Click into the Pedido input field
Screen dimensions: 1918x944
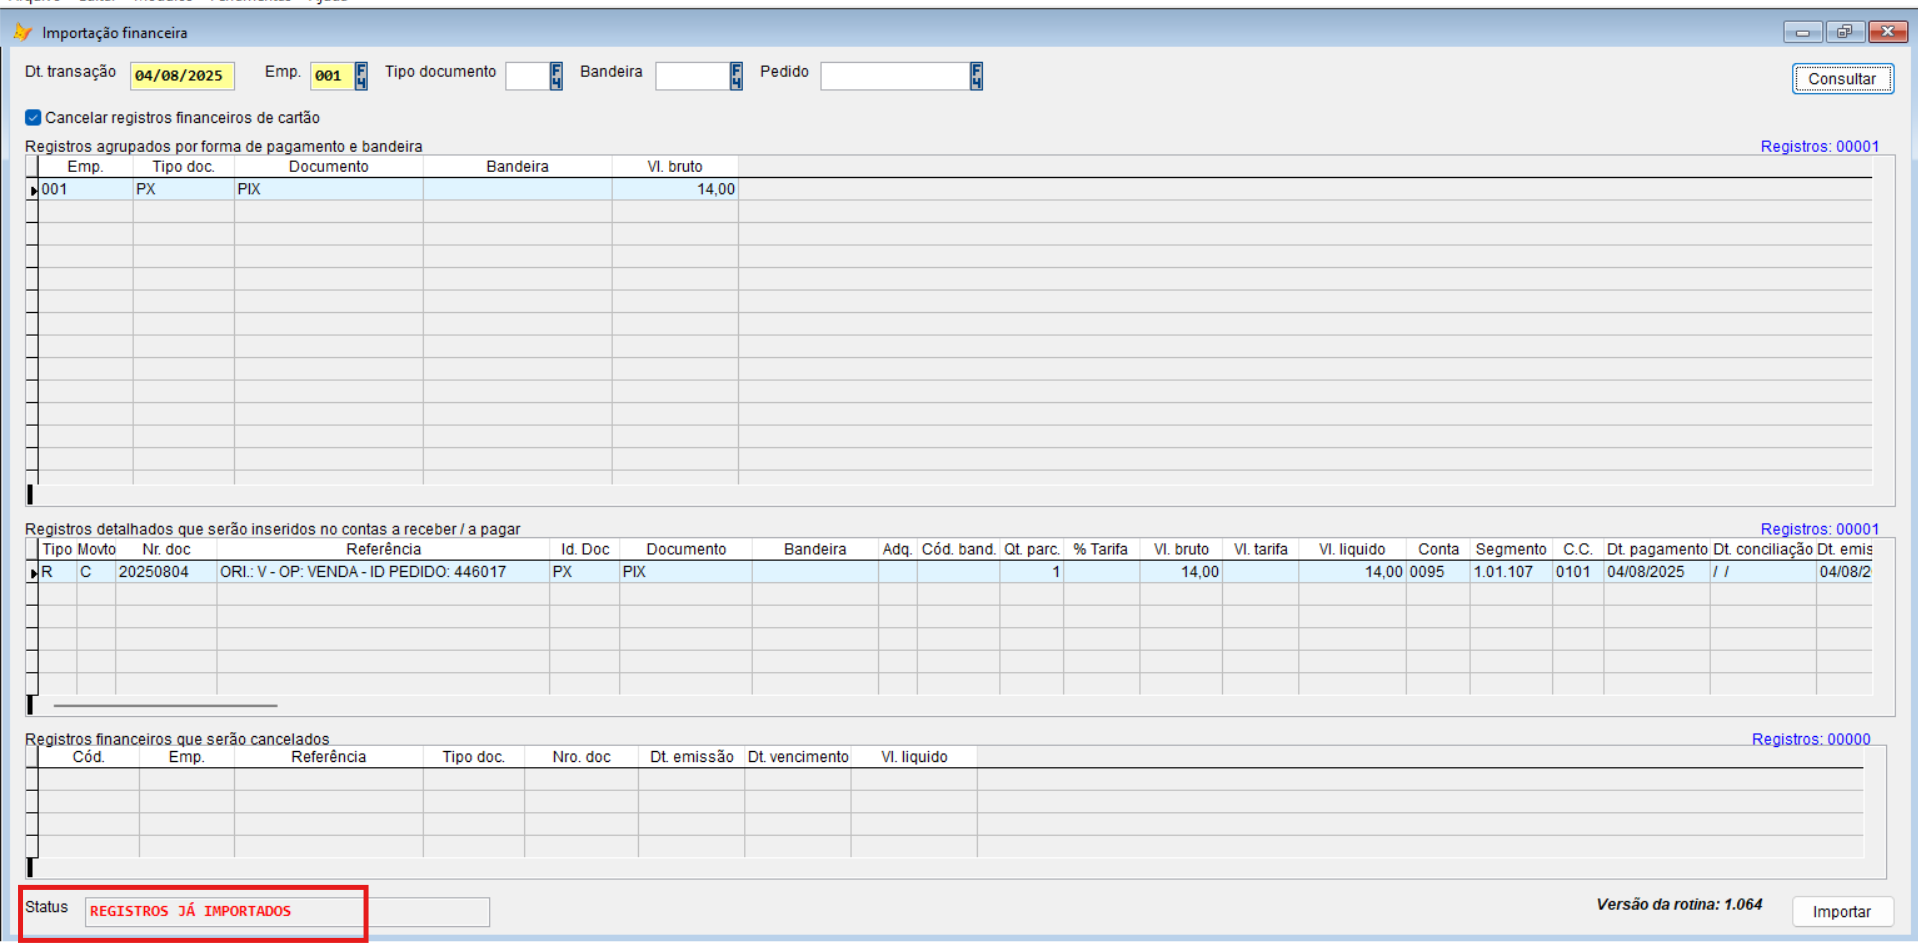click(x=894, y=76)
